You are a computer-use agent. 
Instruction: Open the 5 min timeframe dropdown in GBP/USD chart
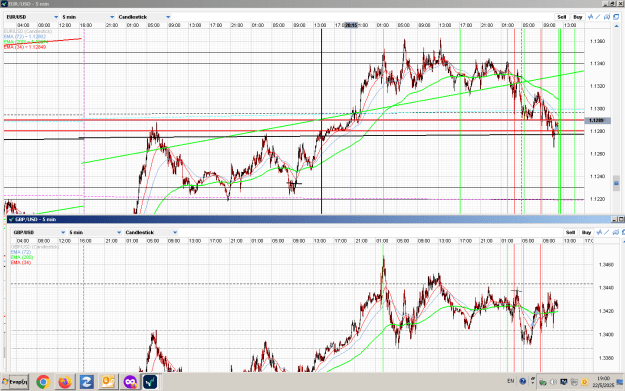tap(95, 232)
